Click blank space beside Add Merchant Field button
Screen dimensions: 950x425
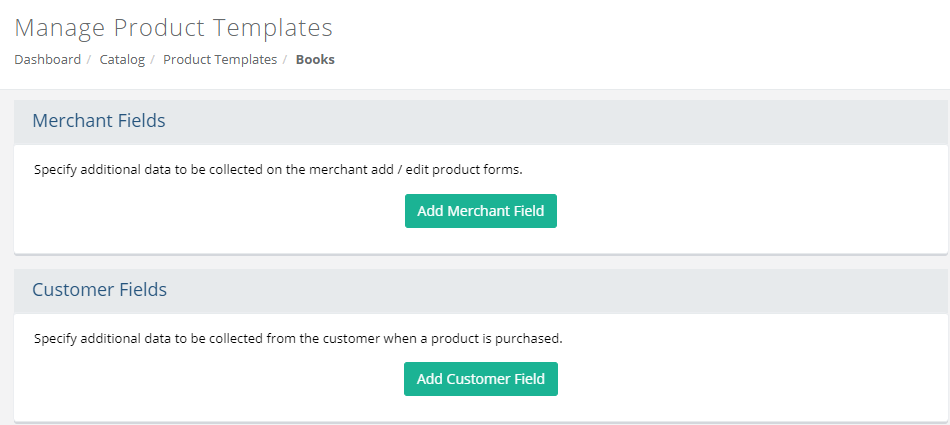pos(727,211)
